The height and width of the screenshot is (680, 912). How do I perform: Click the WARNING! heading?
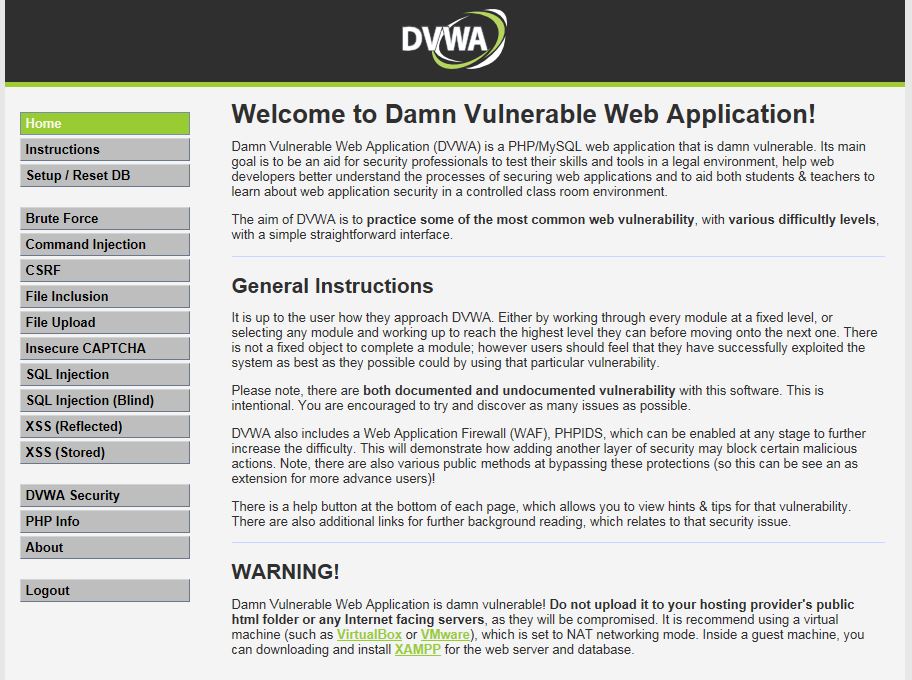[285, 572]
